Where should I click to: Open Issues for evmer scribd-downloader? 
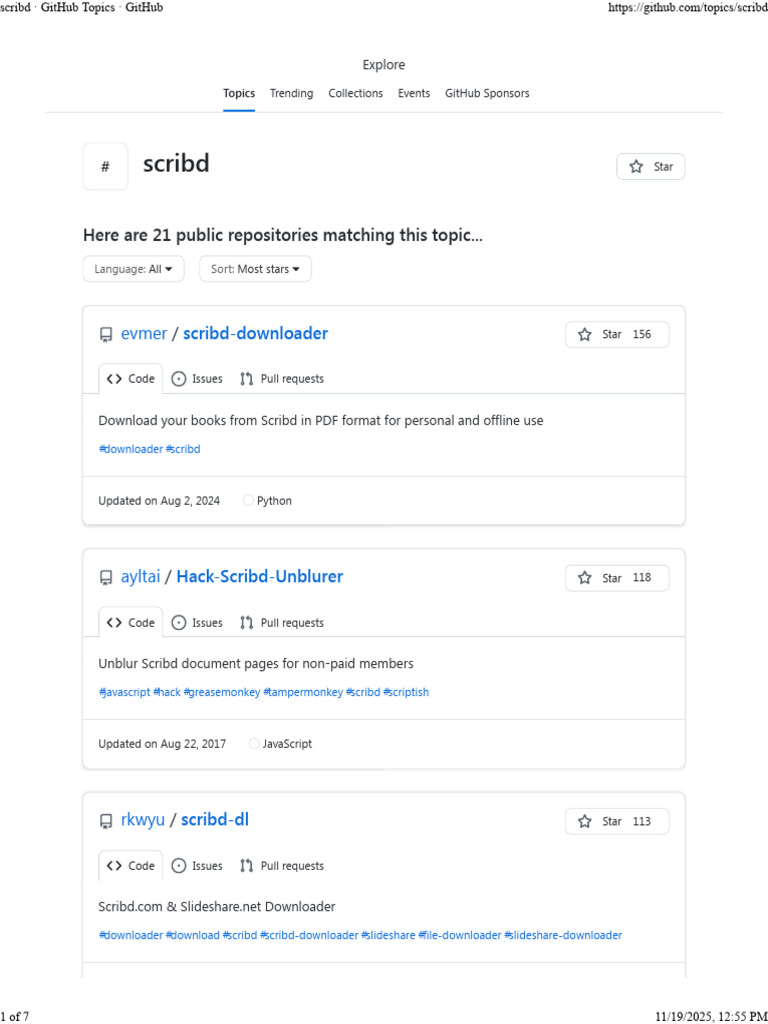point(197,379)
